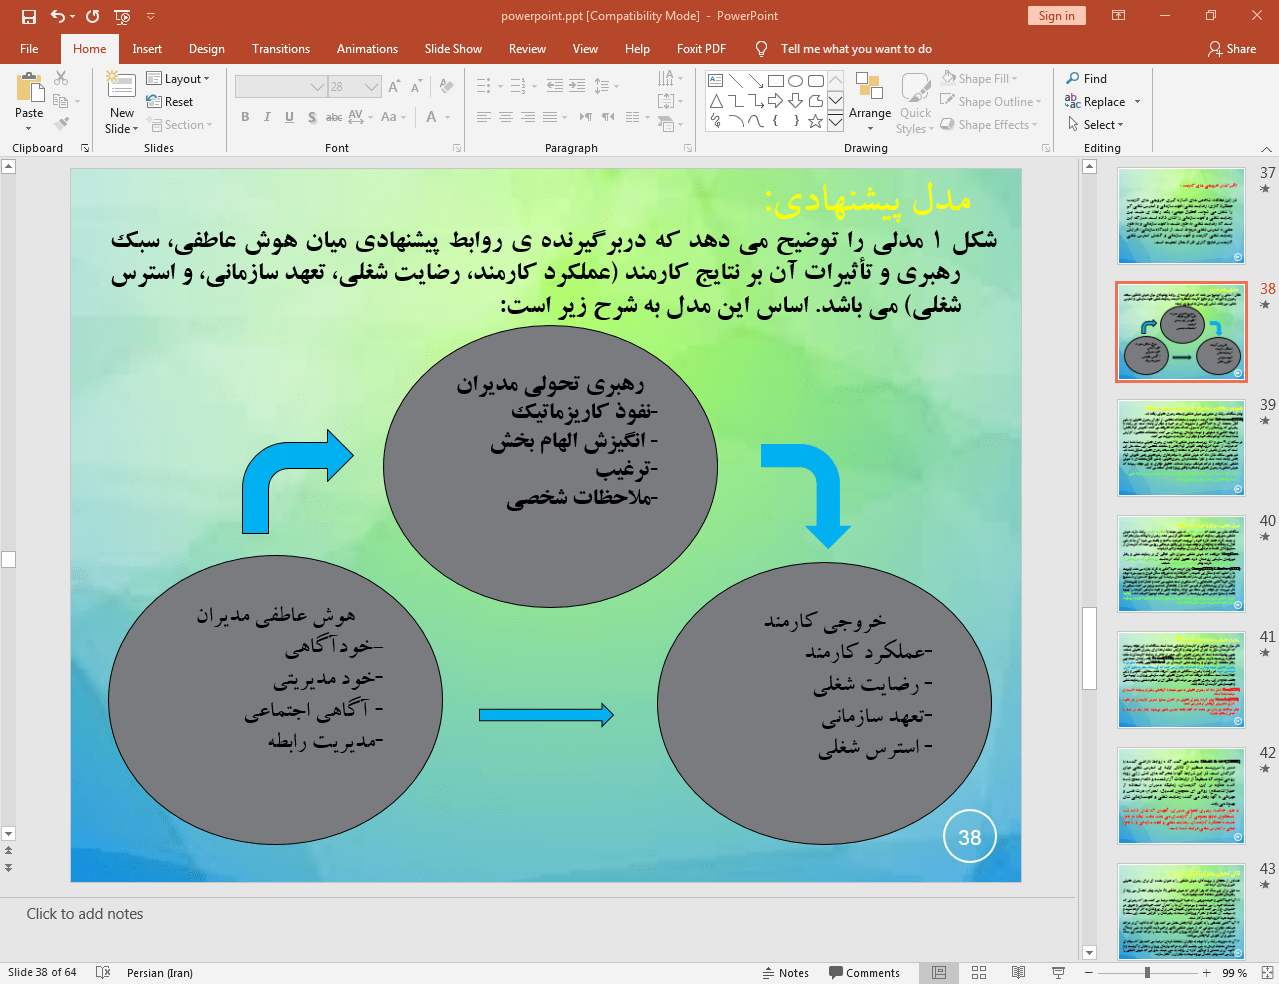This screenshot has width=1279, height=984.
Task: Undo the last action
Action: pyautogui.click(x=58, y=16)
